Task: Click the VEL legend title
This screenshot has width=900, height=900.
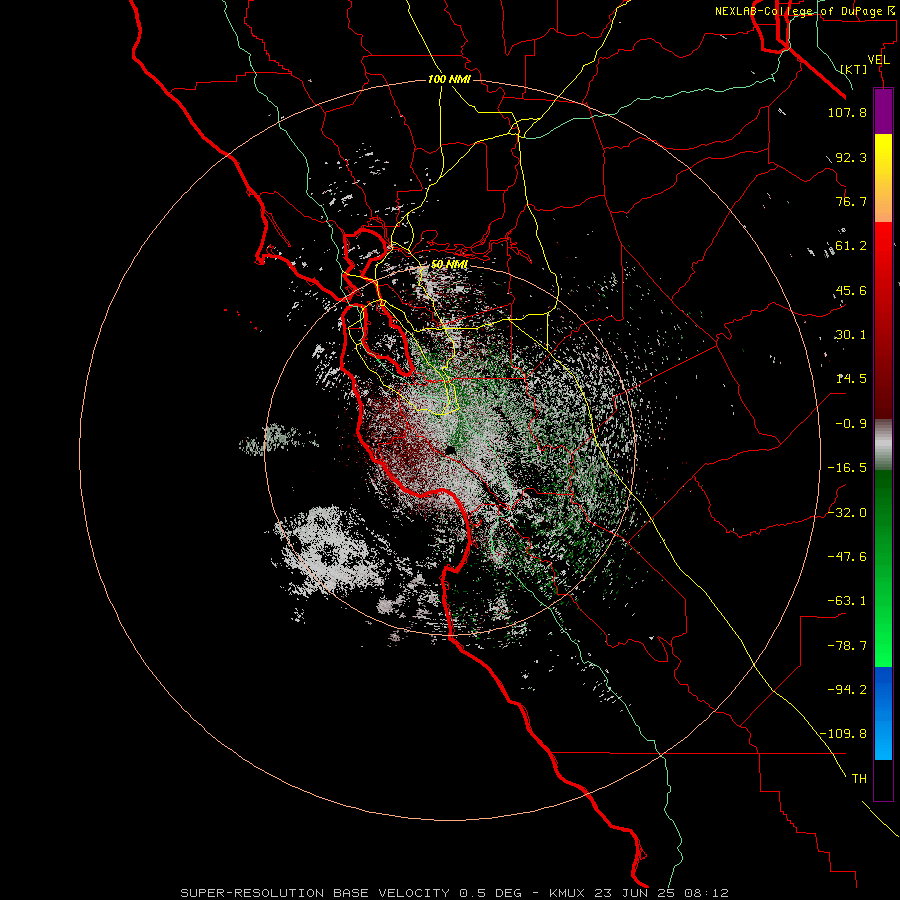Action: click(x=878, y=60)
